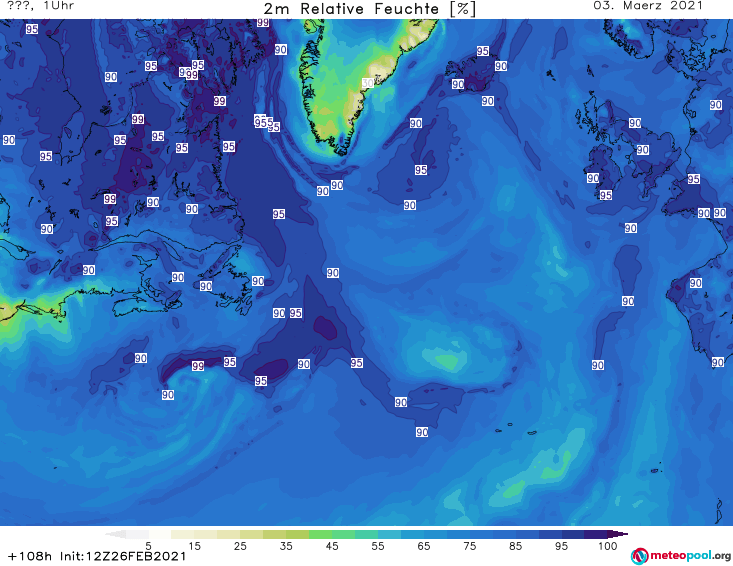
Task: Click the legend value '75'
Action: pos(469,546)
